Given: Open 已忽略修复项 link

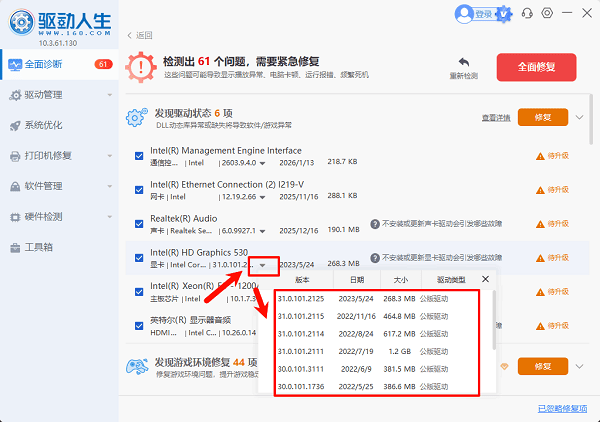Looking at the screenshot, I should [x=562, y=409].
